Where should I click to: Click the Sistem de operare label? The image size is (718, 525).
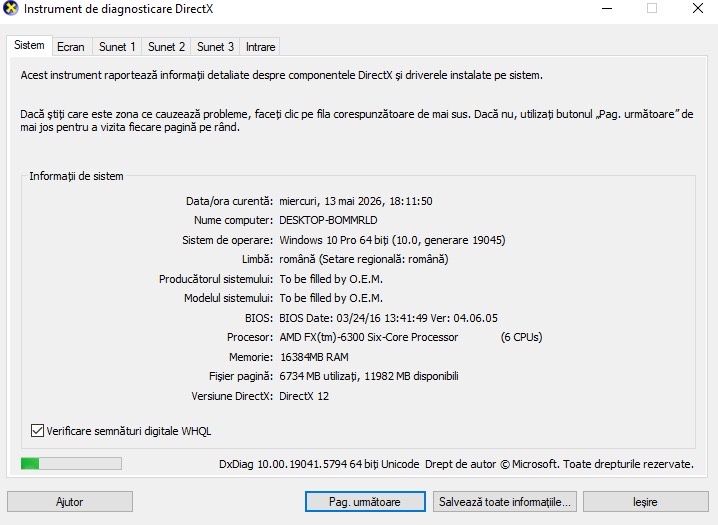click(x=228, y=240)
